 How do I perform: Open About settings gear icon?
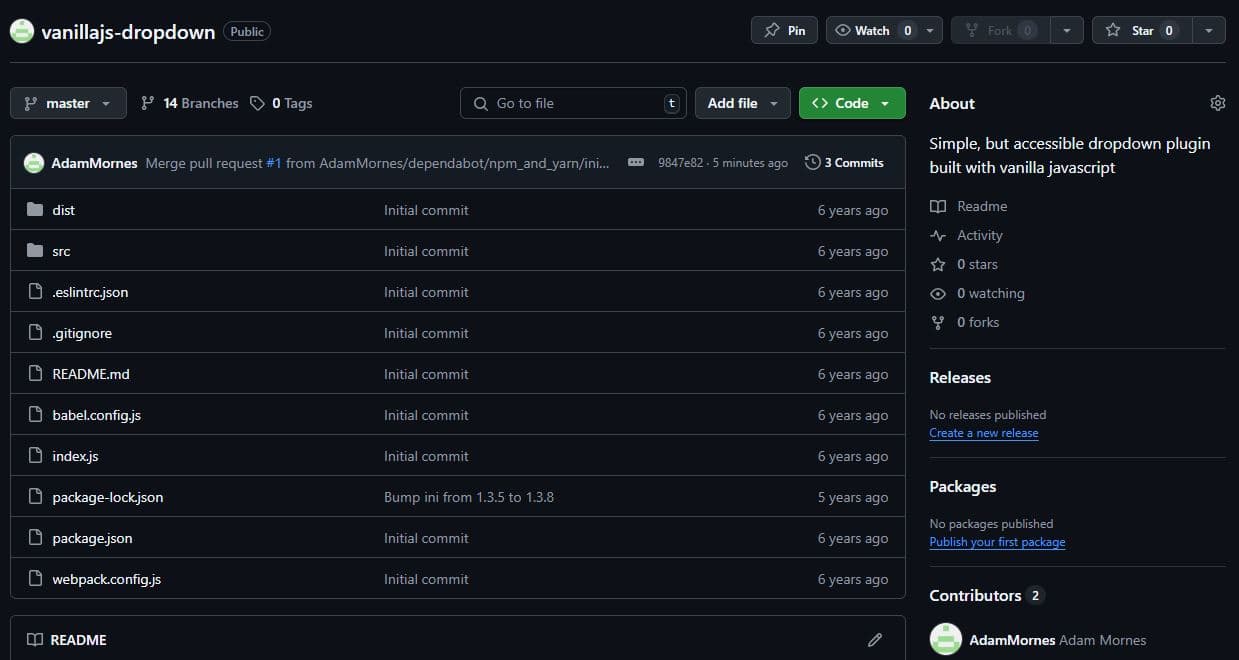[x=1217, y=103]
